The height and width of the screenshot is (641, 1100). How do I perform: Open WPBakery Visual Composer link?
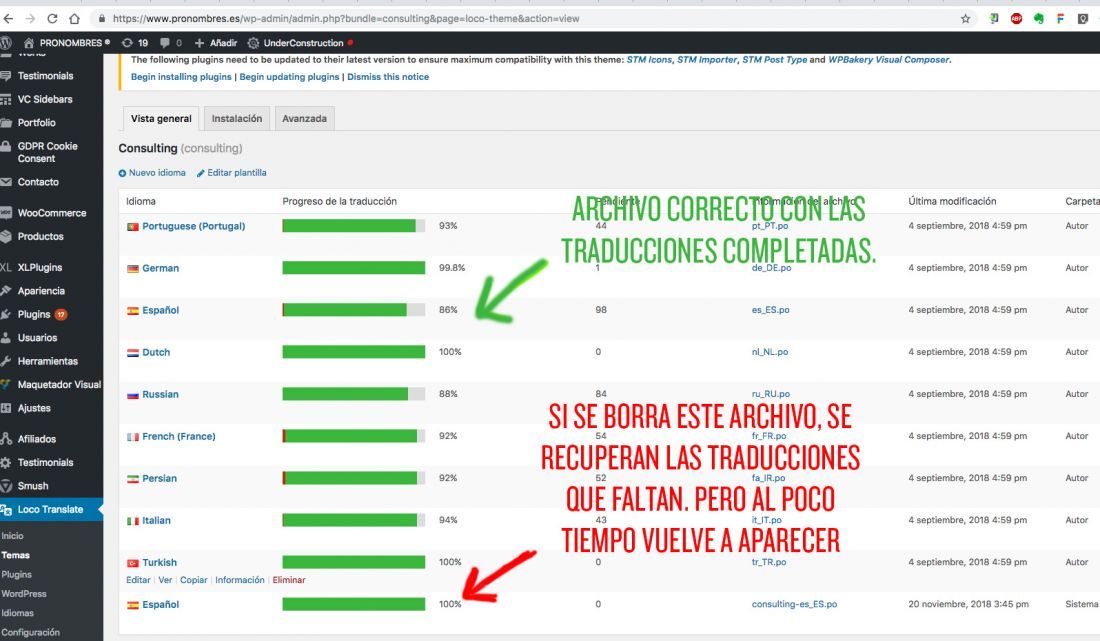(889, 60)
